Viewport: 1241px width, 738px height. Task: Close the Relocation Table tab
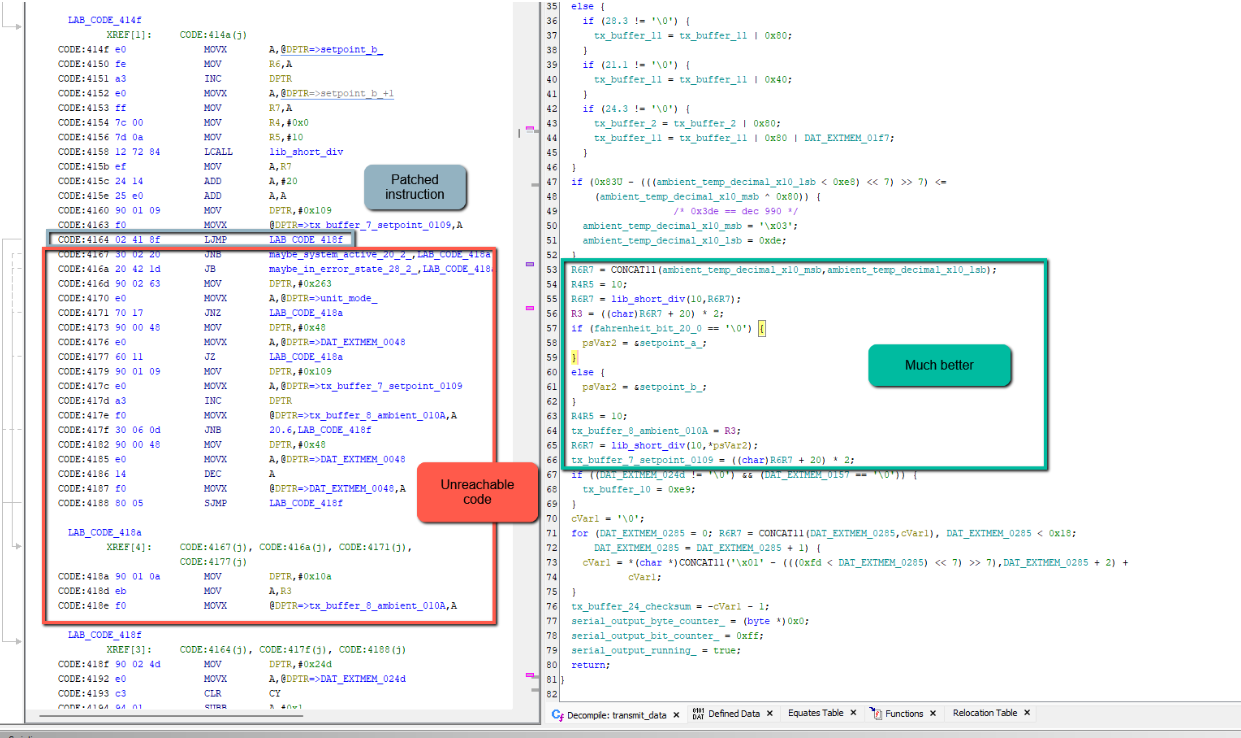pyautogui.click(x=1026, y=714)
